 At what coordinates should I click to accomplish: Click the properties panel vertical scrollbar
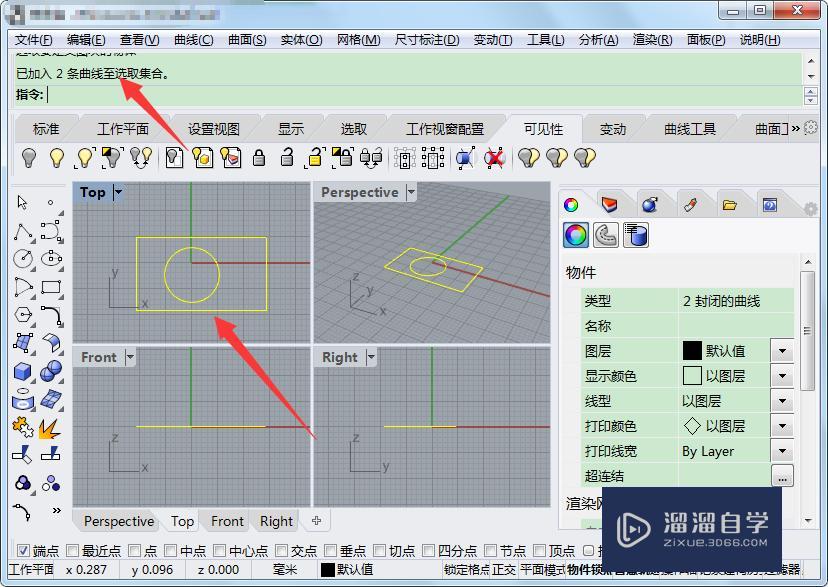point(807,331)
